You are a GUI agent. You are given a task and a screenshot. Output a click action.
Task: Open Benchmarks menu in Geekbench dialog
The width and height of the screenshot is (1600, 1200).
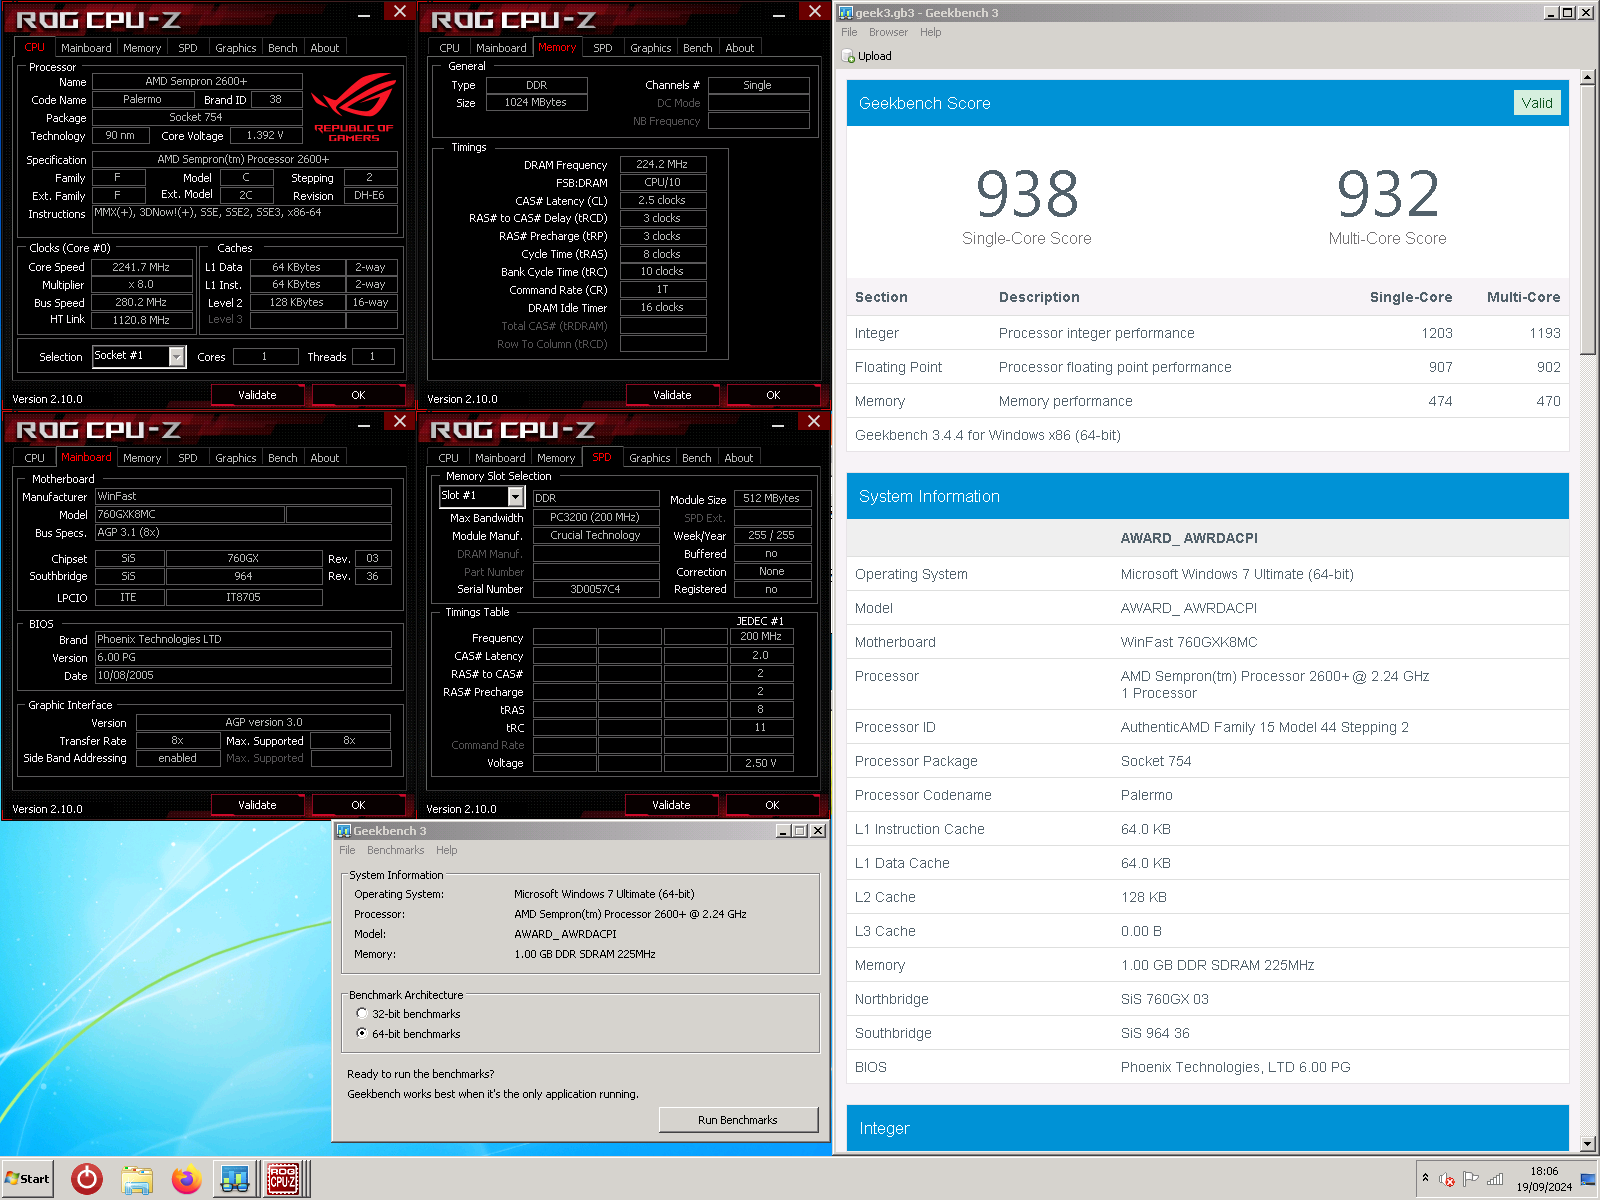pyautogui.click(x=395, y=850)
